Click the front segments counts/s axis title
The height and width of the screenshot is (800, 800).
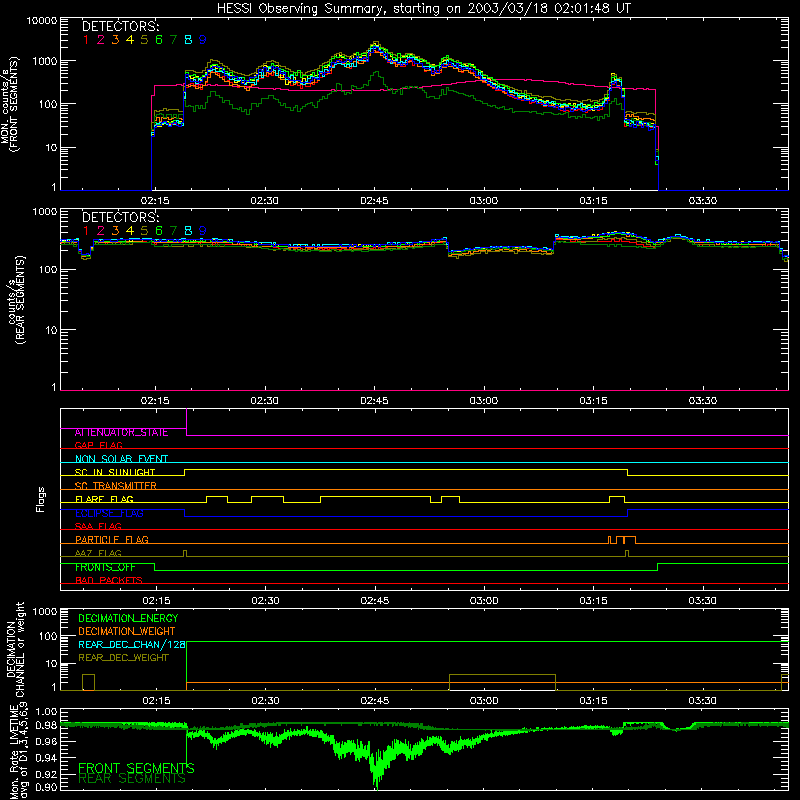(10, 104)
